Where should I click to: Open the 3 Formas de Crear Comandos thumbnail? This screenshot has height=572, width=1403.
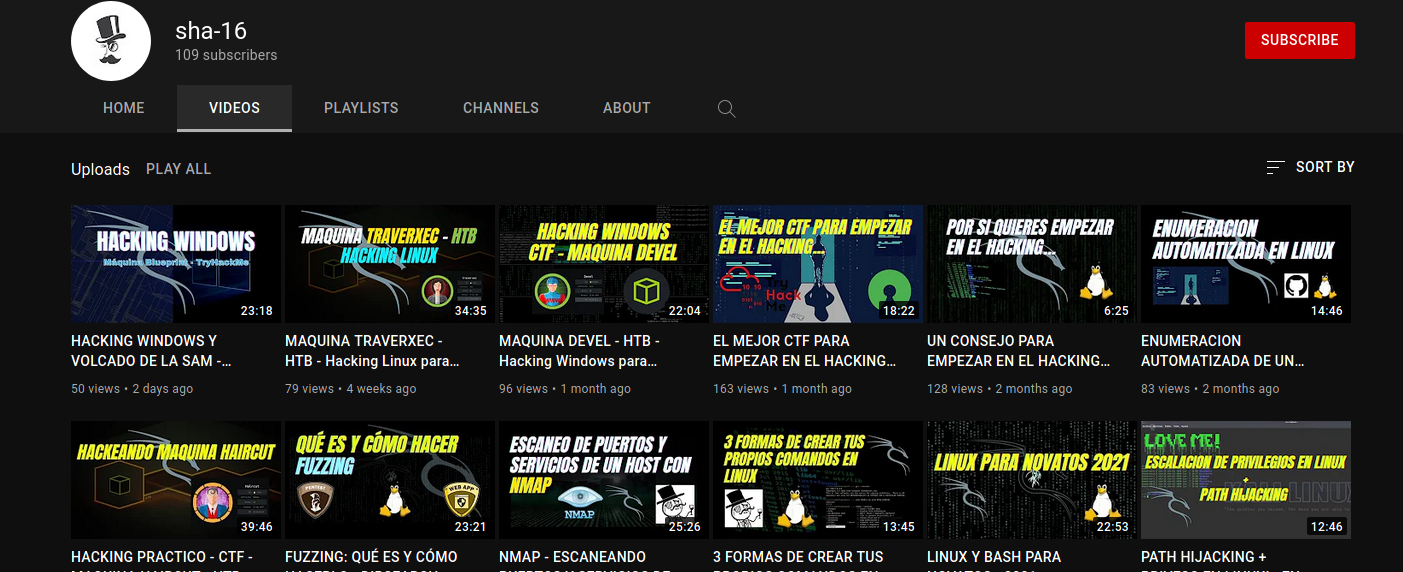point(818,480)
